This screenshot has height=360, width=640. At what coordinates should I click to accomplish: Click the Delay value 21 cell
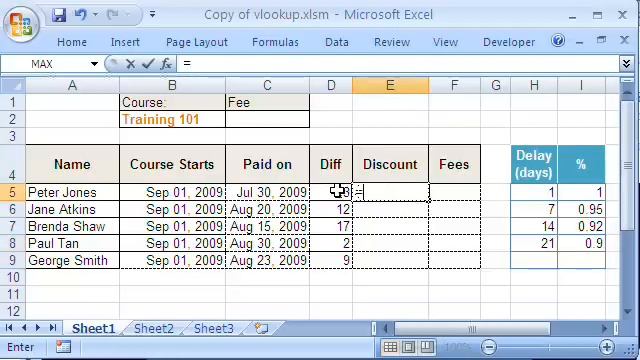coord(534,244)
